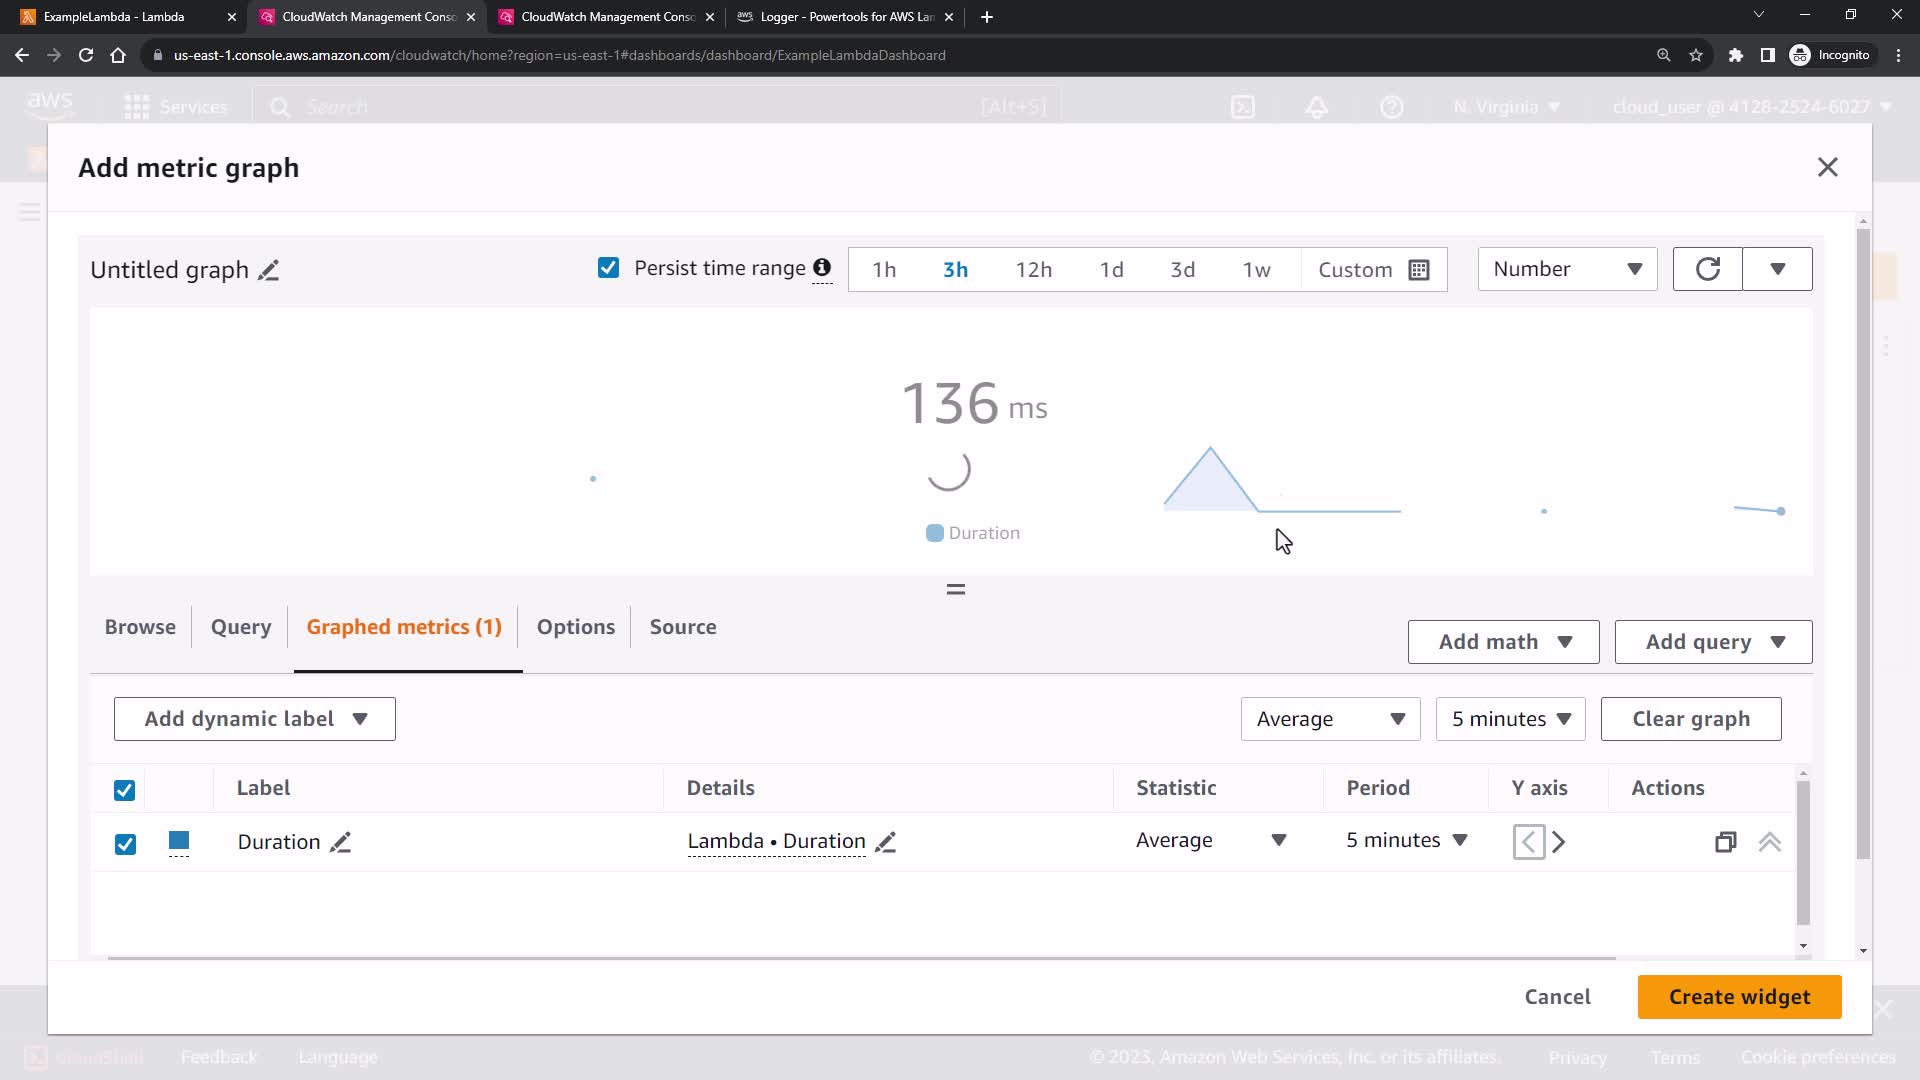Screen dimensions: 1920x1080
Task: Expand the Add math dropdown
Action: 1503,642
